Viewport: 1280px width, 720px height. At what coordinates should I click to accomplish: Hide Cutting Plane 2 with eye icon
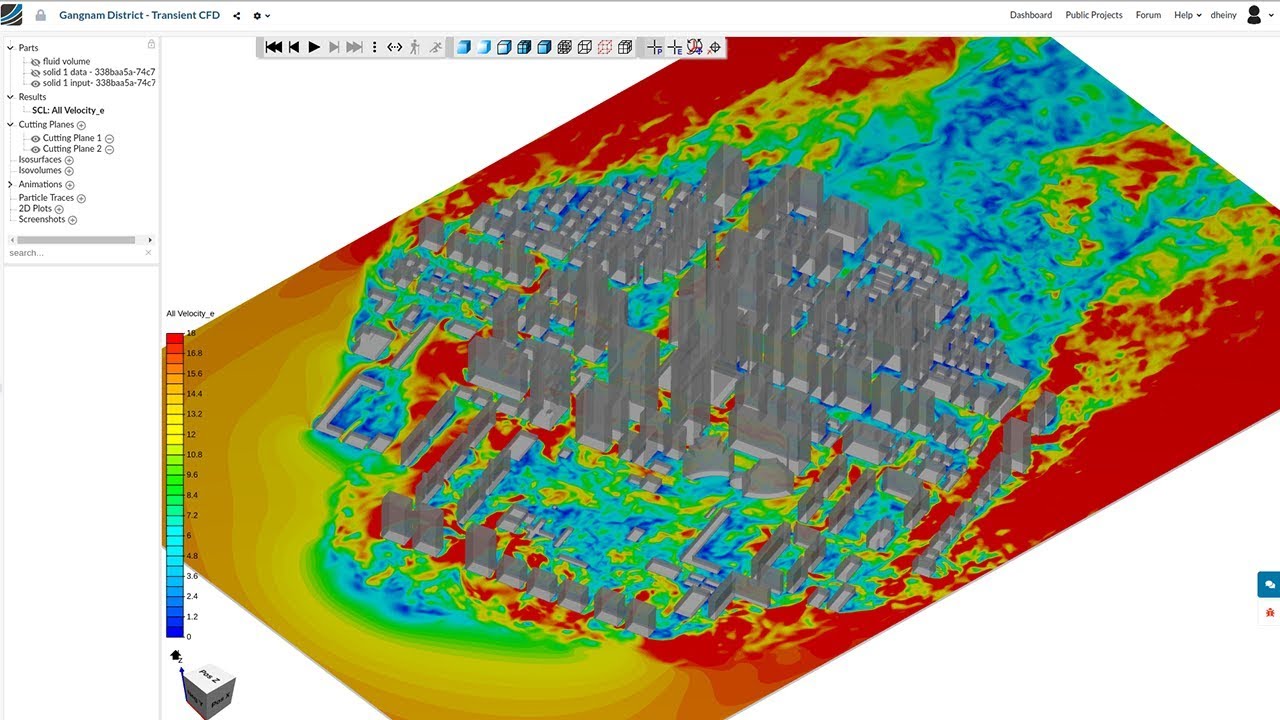coord(36,149)
